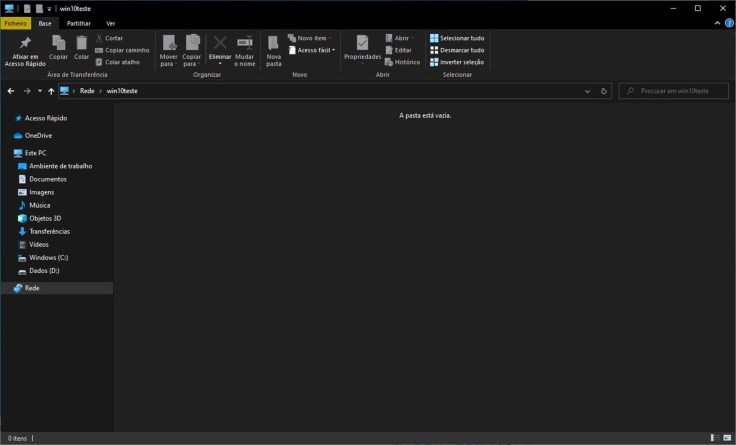Viewport: 736px width, 445px height.
Task: Click the Up arrow navigation icon
Action: 51,91
